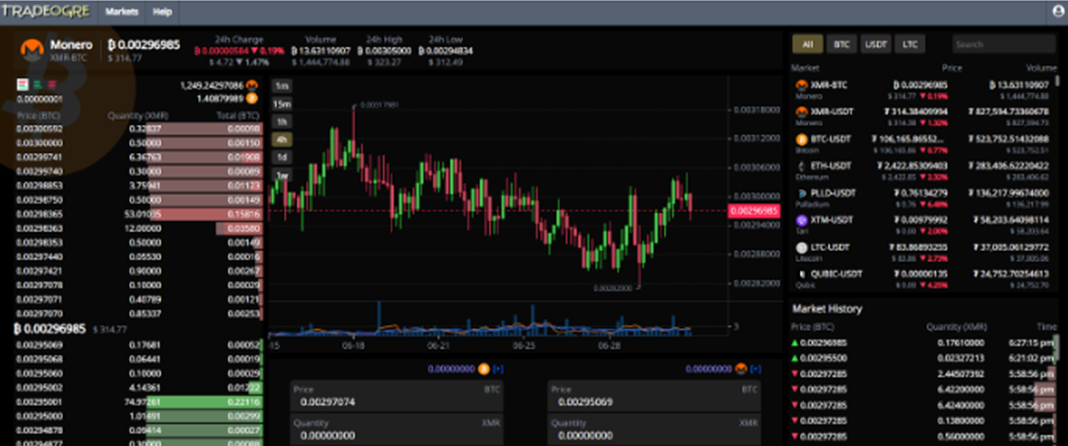
Task: Select the USDT market filter tab
Action: point(876,44)
